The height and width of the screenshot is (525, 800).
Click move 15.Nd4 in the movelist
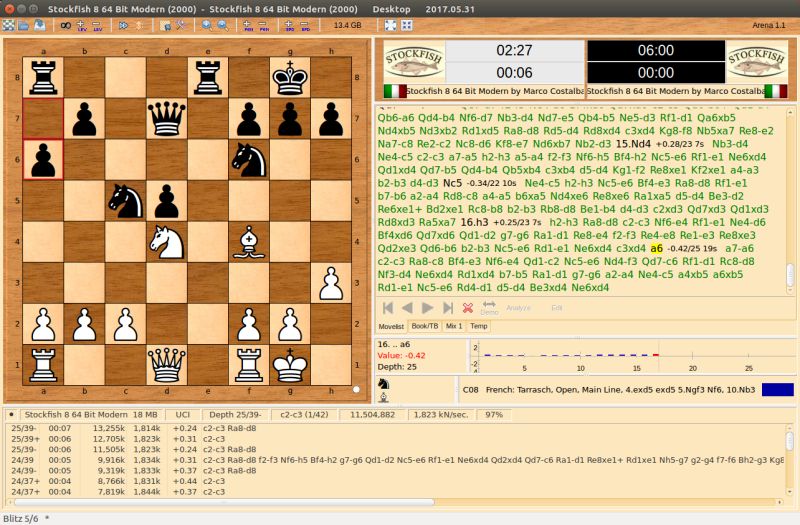[633, 144]
